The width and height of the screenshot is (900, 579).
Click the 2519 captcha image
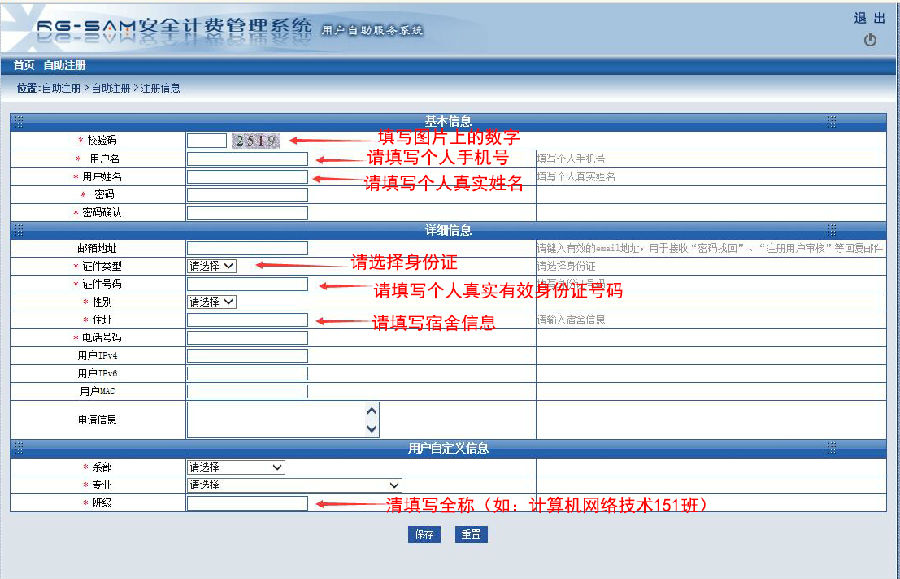pyautogui.click(x=255, y=141)
